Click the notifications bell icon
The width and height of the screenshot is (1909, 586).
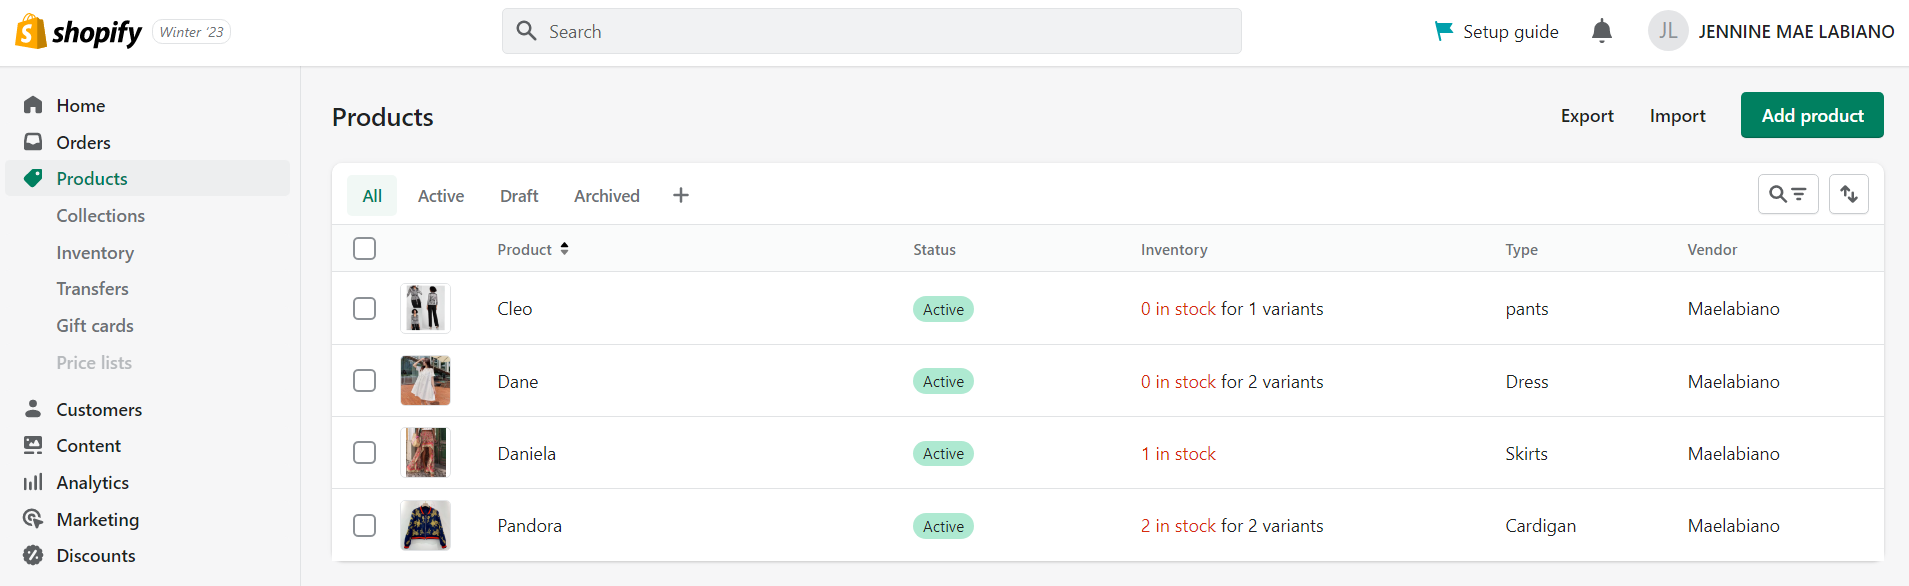pyautogui.click(x=1601, y=32)
